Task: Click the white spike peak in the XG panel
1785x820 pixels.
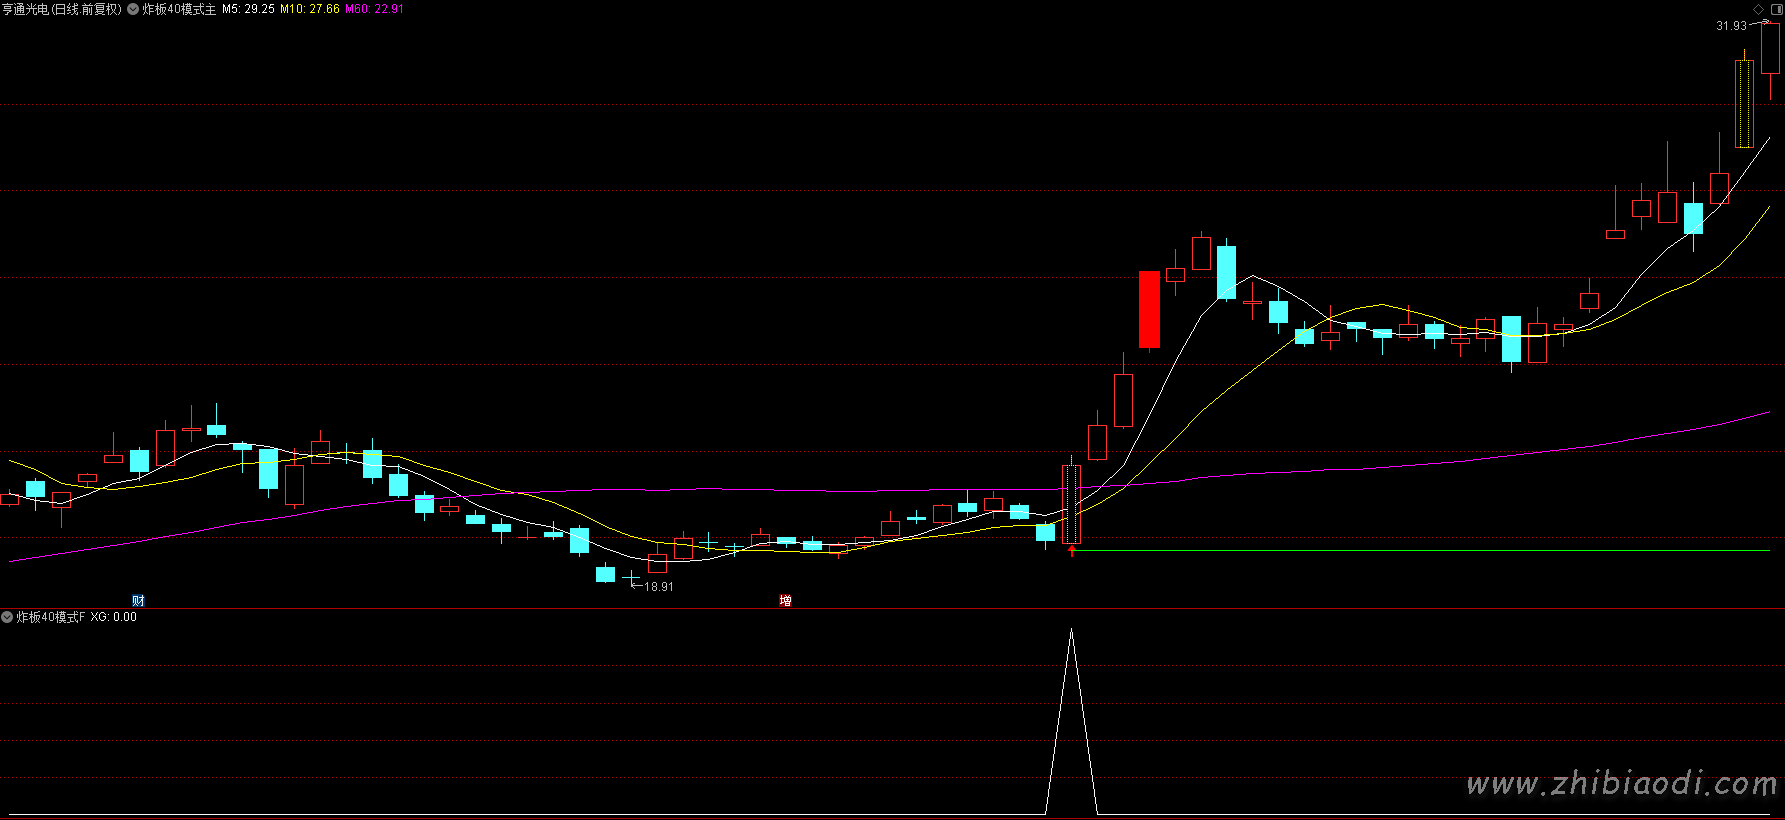Action: (1071, 632)
